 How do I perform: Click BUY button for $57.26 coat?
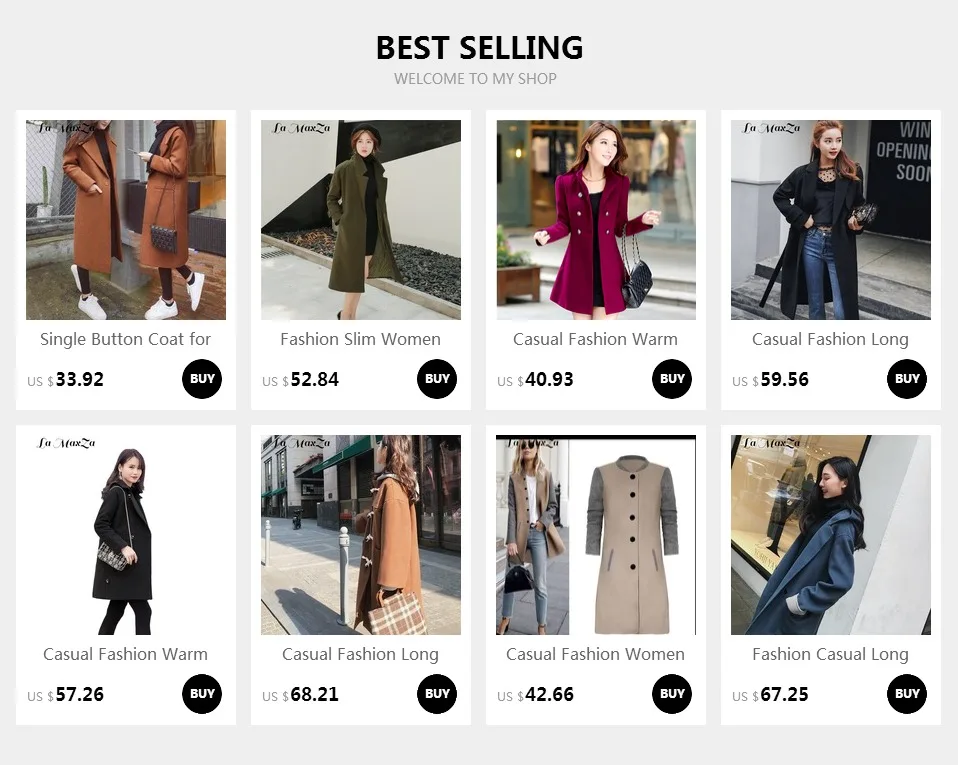tap(202, 694)
